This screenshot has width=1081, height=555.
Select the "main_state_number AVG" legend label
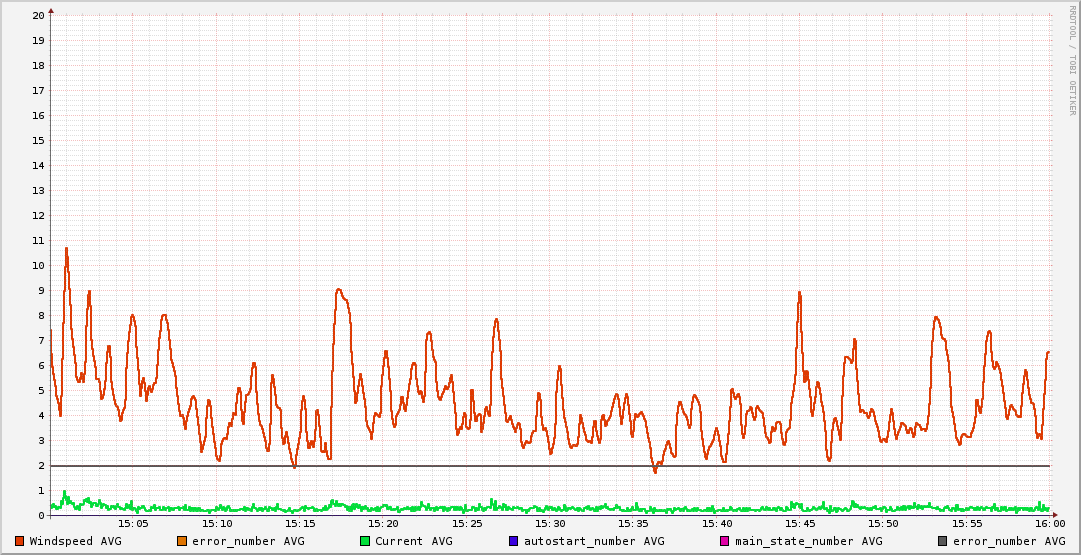pyautogui.click(x=808, y=541)
